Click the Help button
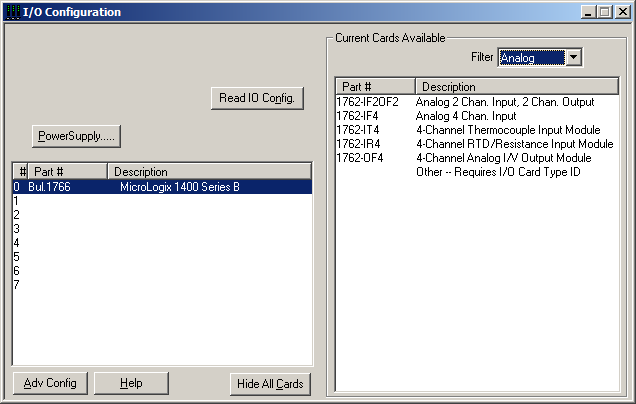The height and width of the screenshot is (404, 636). 131,383
